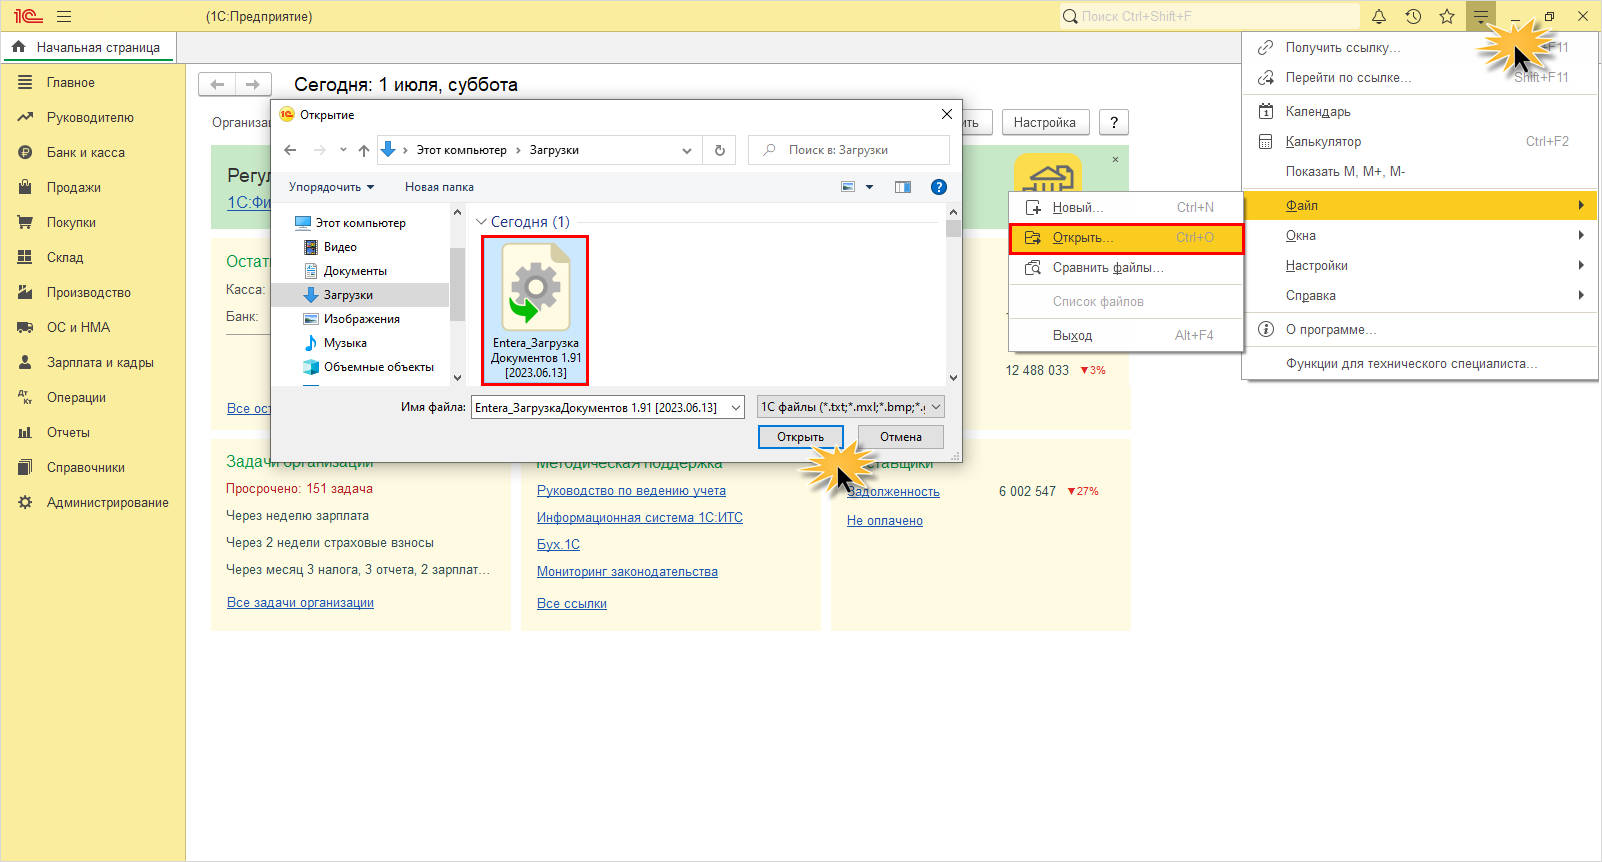Click the Поиск Ctrl+Shift+F search box
The height and width of the screenshot is (862, 1602).
(1210, 16)
